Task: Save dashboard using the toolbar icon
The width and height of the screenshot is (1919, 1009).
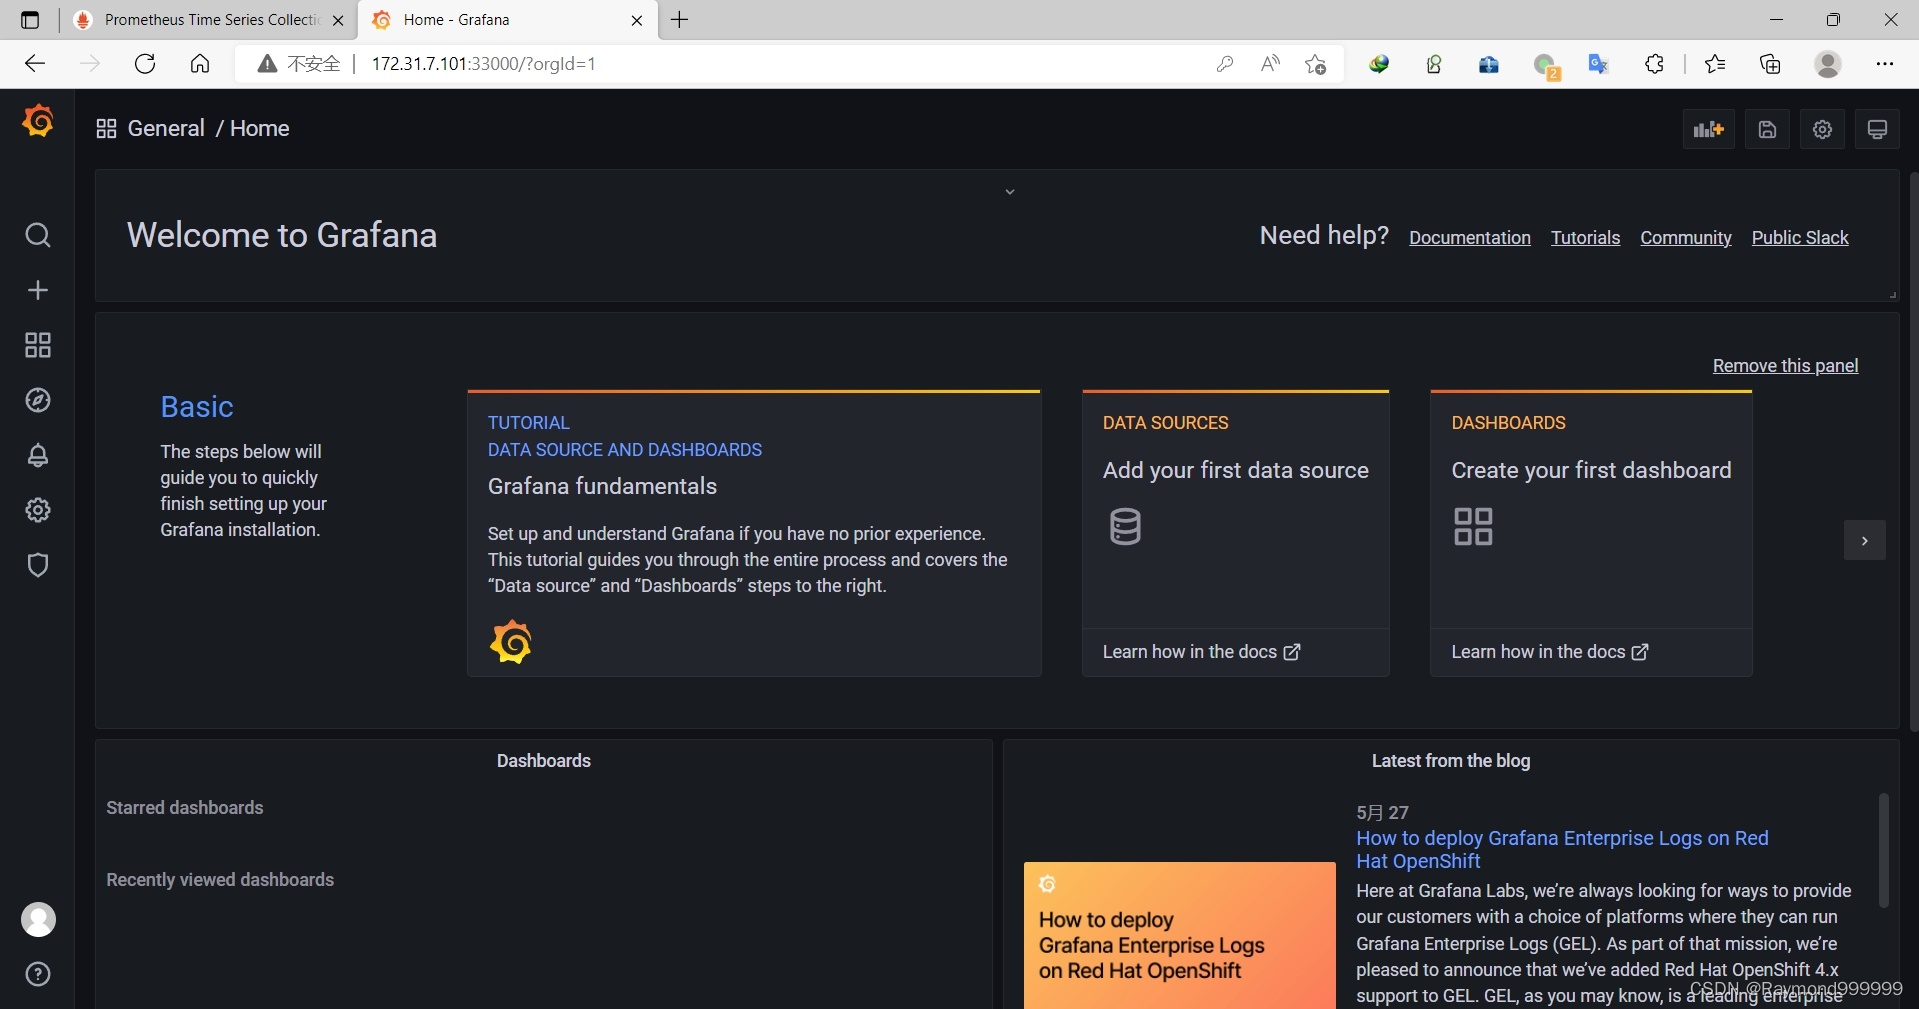Action: [1767, 129]
